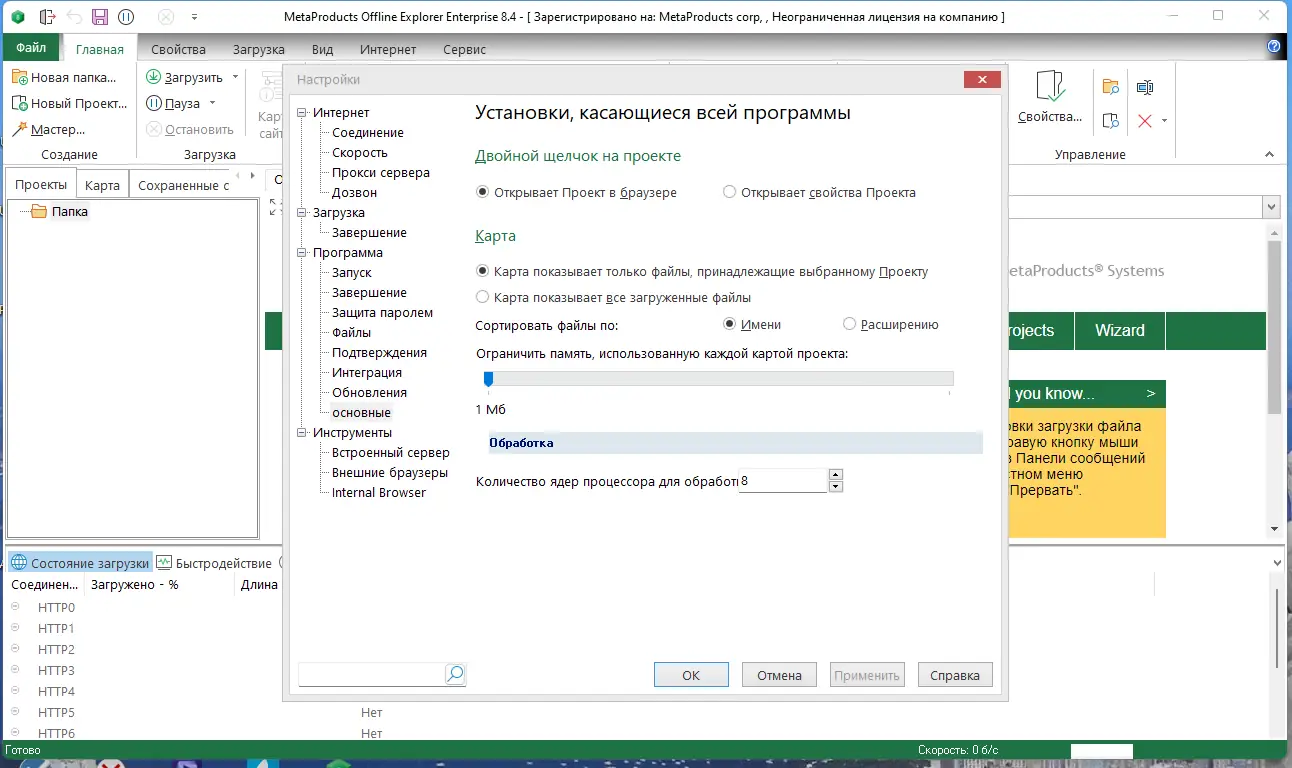Select Открывает Проект в браузере
The width and height of the screenshot is (1292, 768).
click(577, 192)
